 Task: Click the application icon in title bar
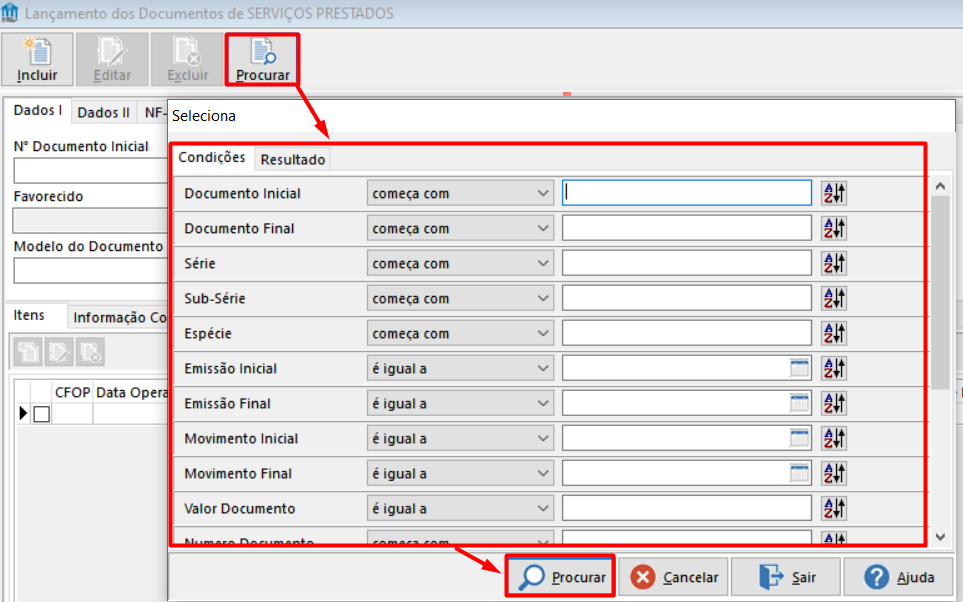pos(10,13)
